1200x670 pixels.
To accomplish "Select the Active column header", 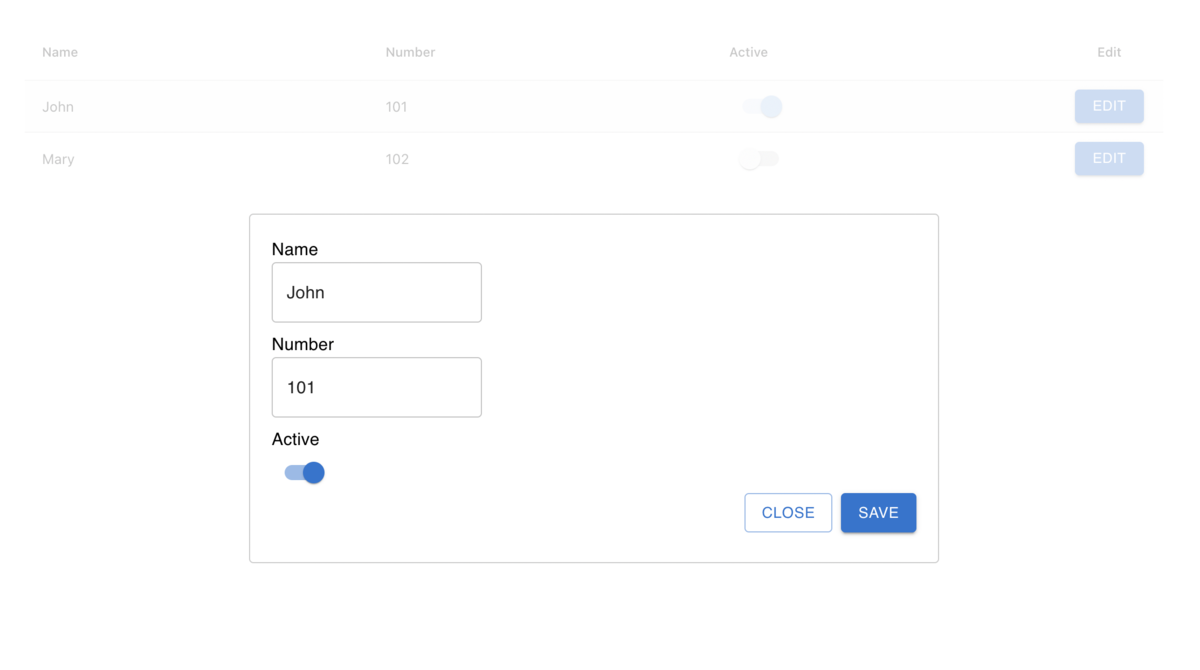I will pos(748,52).
